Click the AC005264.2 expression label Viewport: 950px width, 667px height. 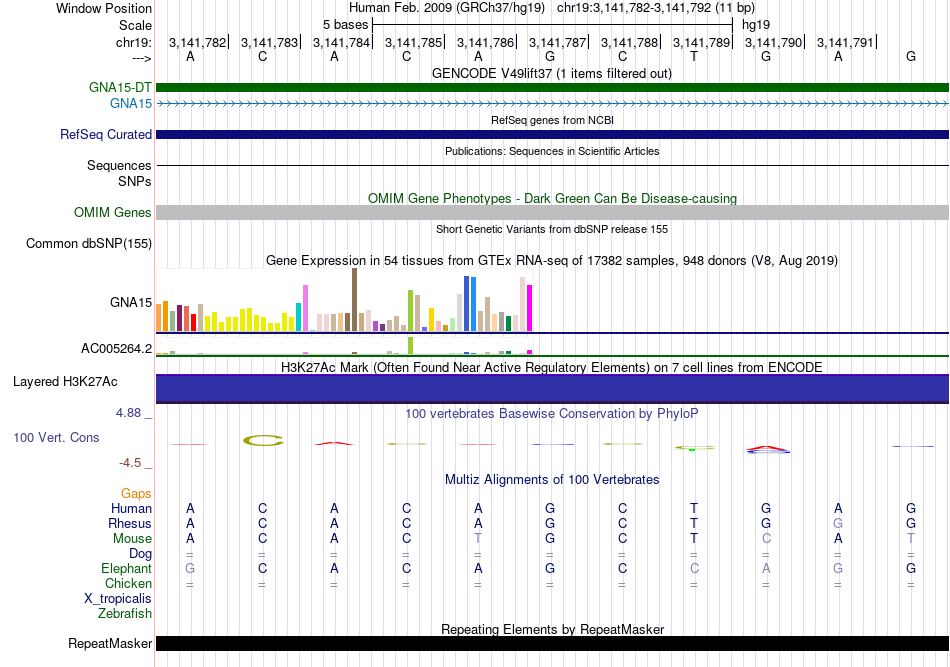[117, 348]
